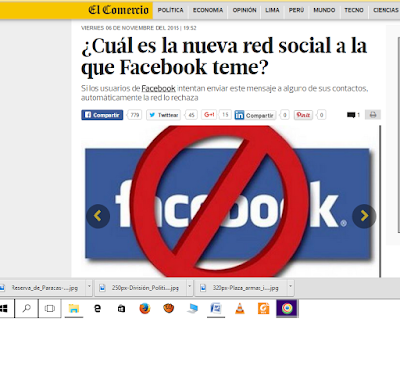Open the comments speech bubble icon
Screen dimensions: 400x376
(351, 115)
